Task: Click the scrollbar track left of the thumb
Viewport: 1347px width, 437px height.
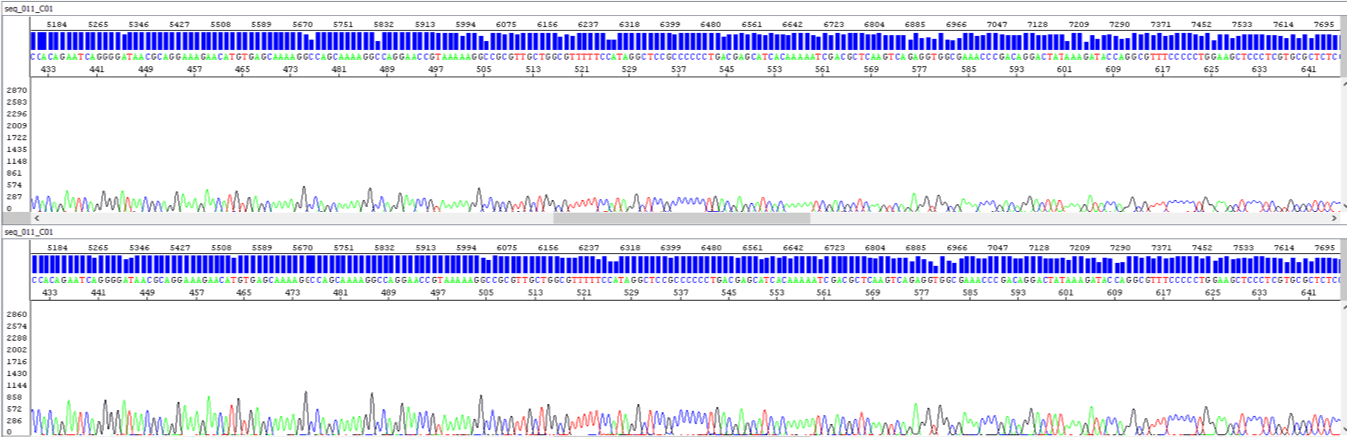Action: pyautogui.click(x=300, y=217)
